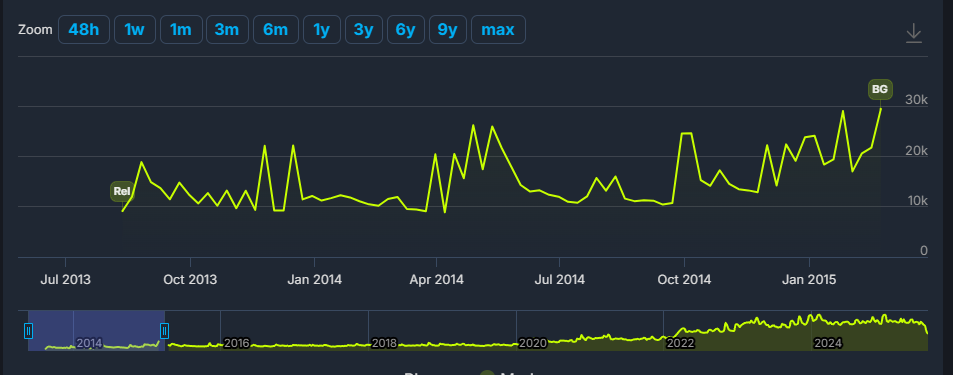
Task: Set zoom range to max
Action: point(498,30)
